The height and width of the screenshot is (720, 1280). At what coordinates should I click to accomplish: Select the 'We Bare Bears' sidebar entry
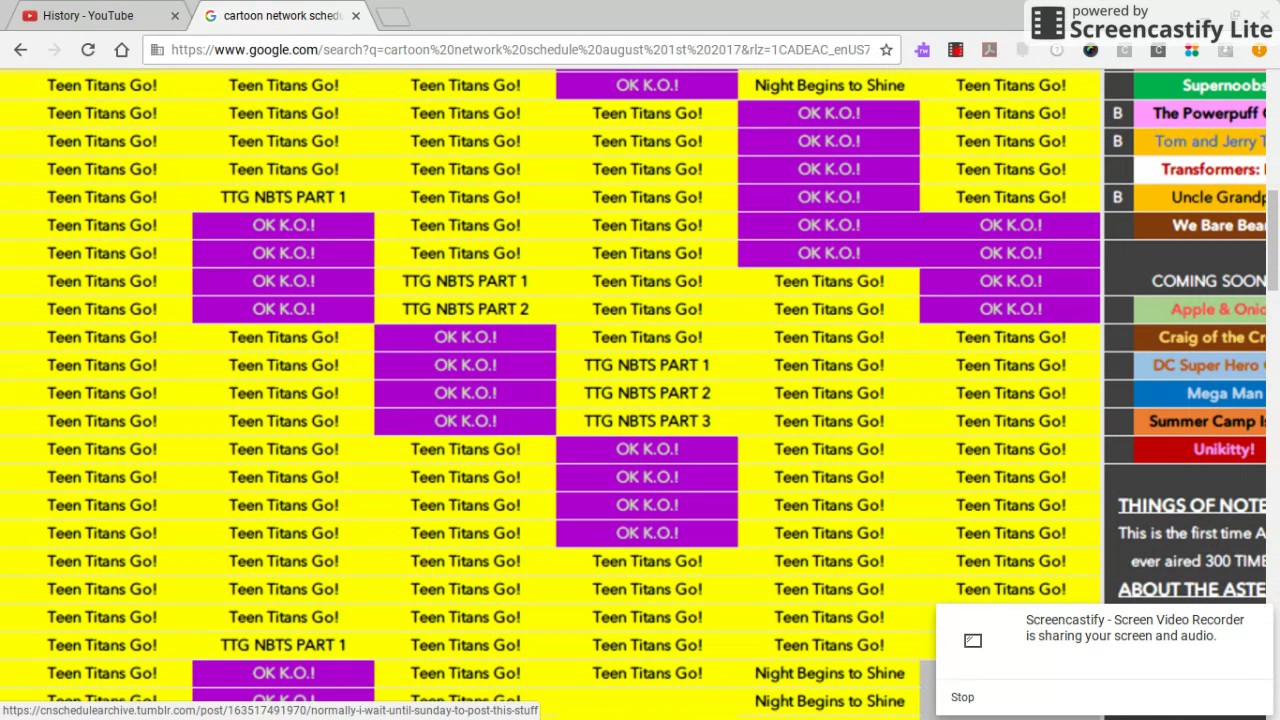pos(1200,225)
